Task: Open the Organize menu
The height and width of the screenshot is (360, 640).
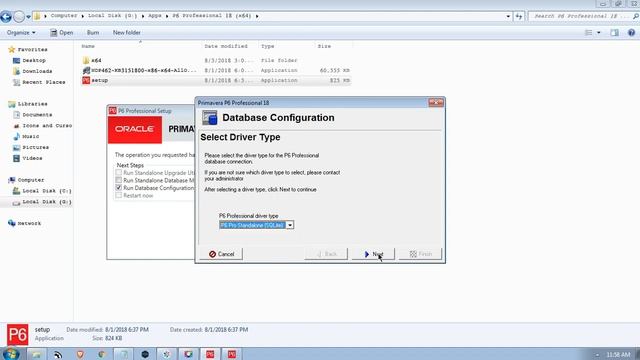Action: tap(21, 33)
